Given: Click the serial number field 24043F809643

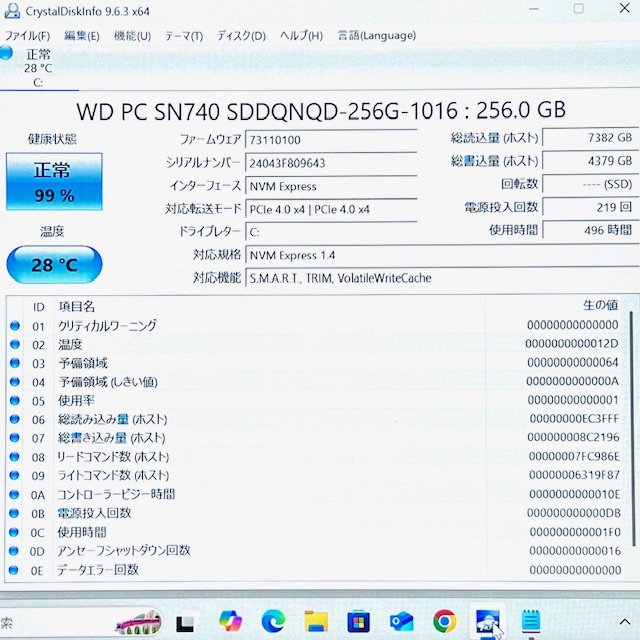Looking at the screenshot, I should pyautogui.click(x=331, y=163).
